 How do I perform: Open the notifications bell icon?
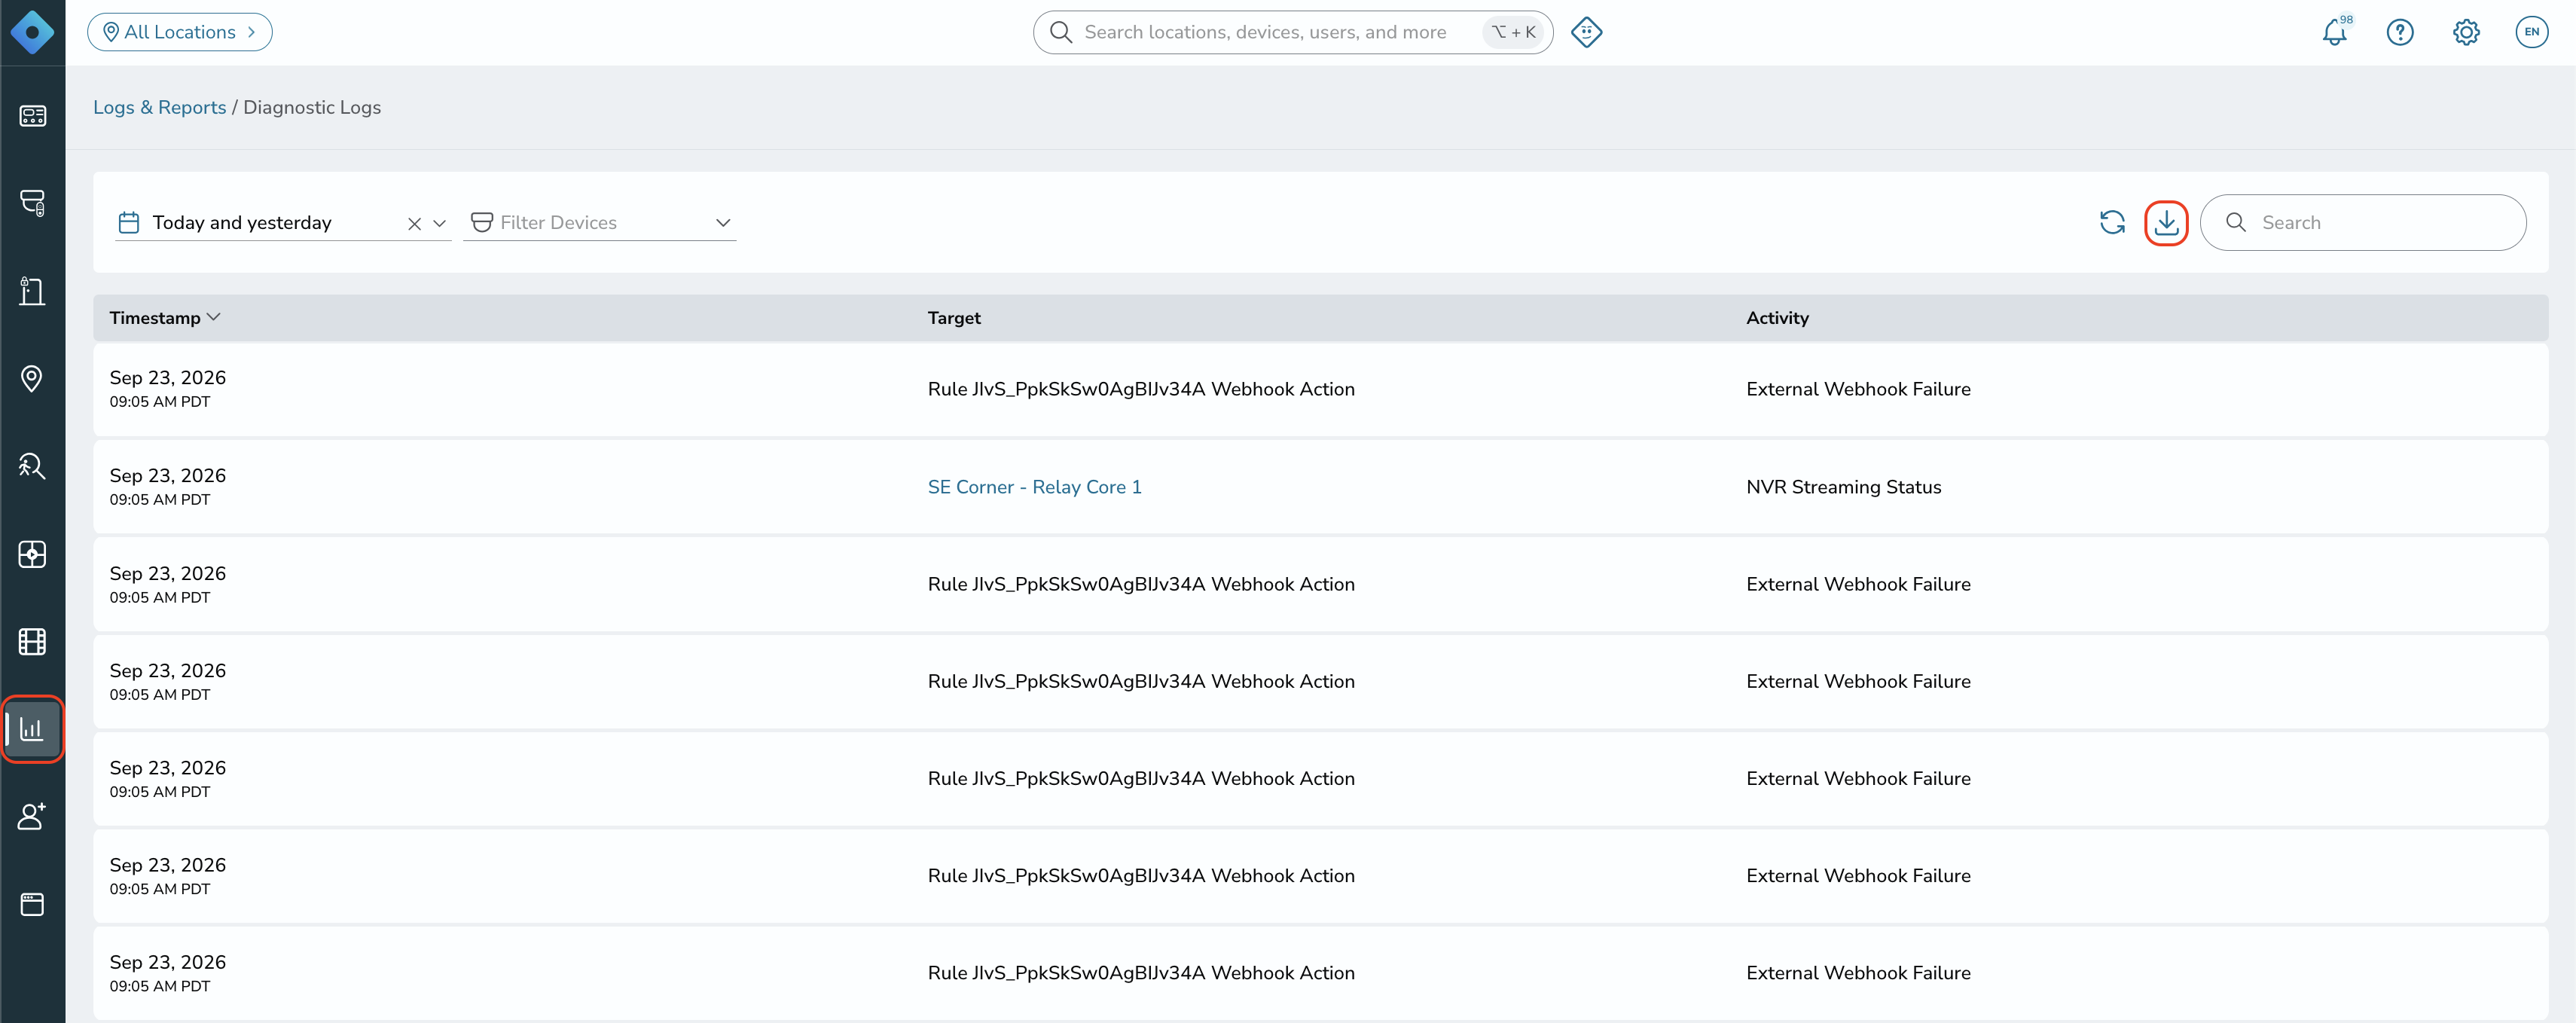tap(2335, 32)
